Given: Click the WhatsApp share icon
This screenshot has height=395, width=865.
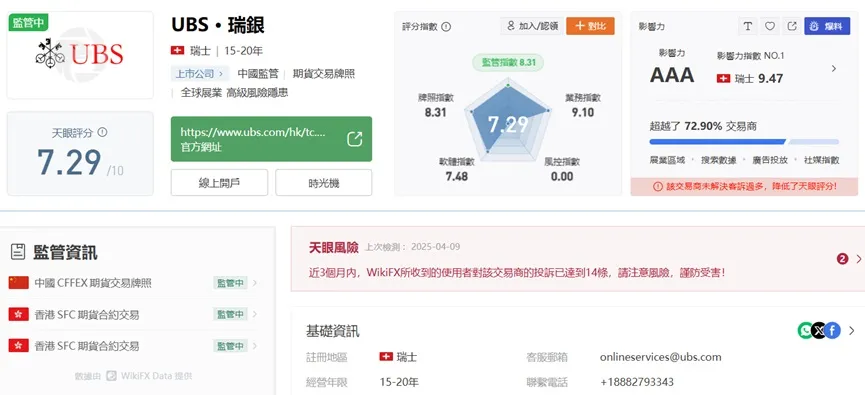Looking at the screenshot, I should pos(805,330).
